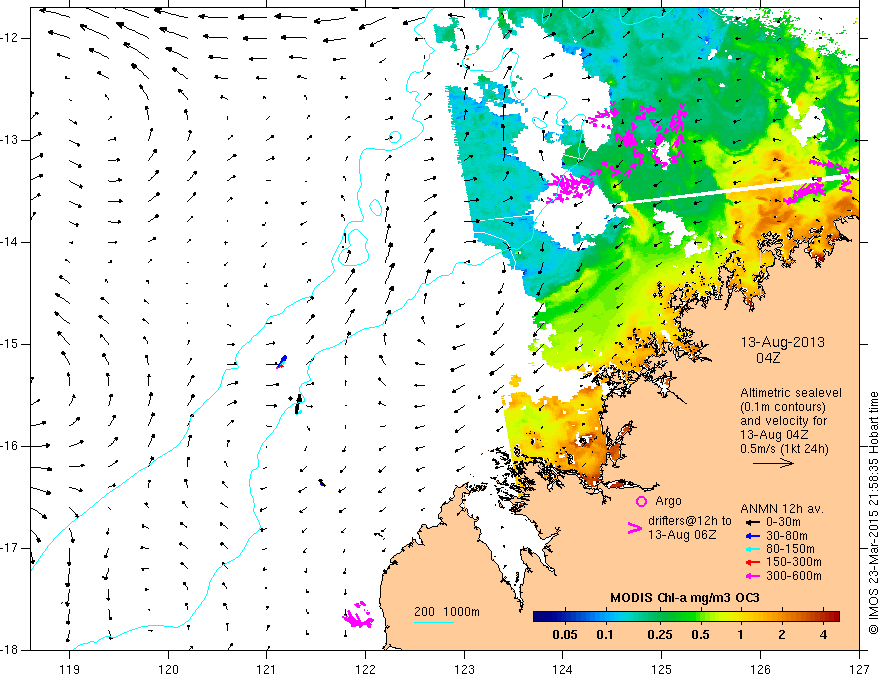This screenshot has width=880, height=680.
Task: Click the colorbar tick label '0.05'
Action: point(565,635)
